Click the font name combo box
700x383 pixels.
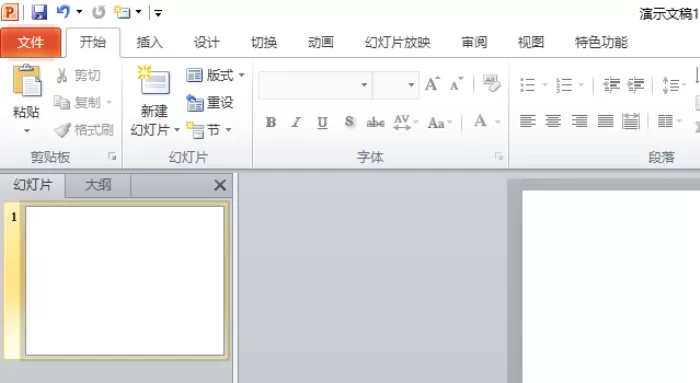click(x=315, y=85)
